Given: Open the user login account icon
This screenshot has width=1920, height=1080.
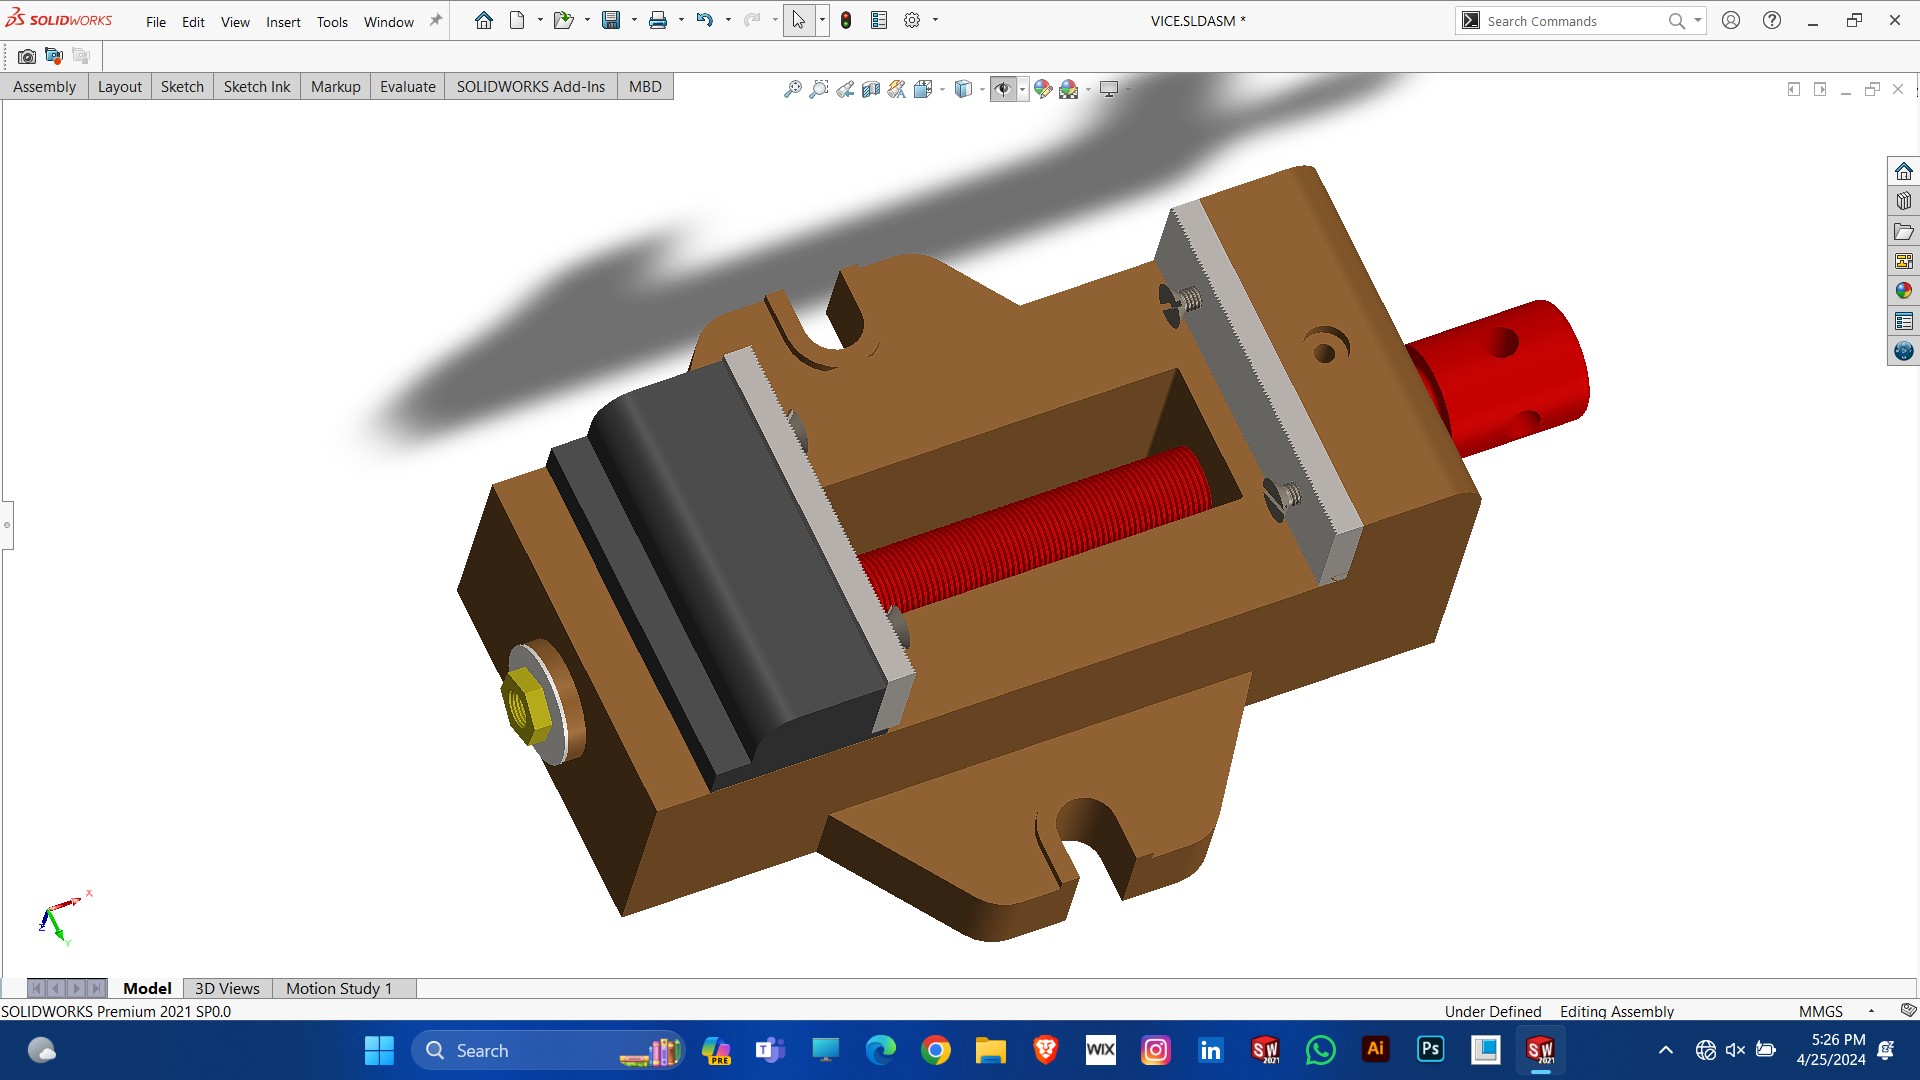Looking at the screenshot, I should point(1731,20).
